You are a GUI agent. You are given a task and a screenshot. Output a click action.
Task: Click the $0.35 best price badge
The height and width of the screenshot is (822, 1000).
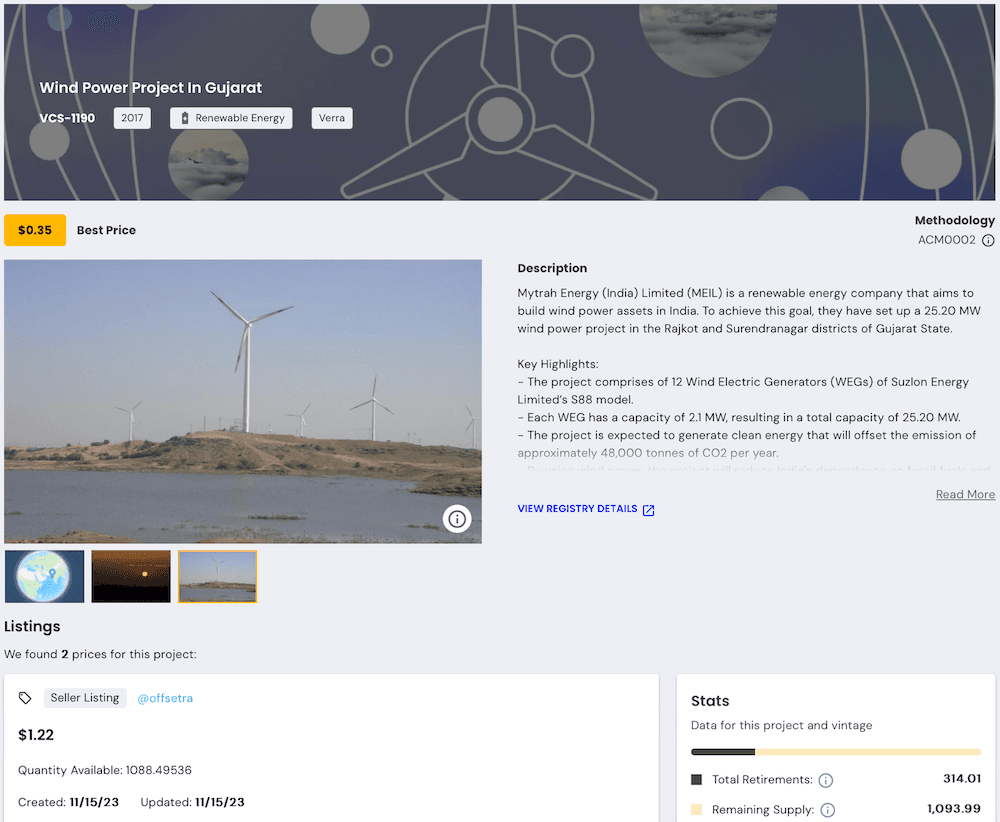click(35, 230)
